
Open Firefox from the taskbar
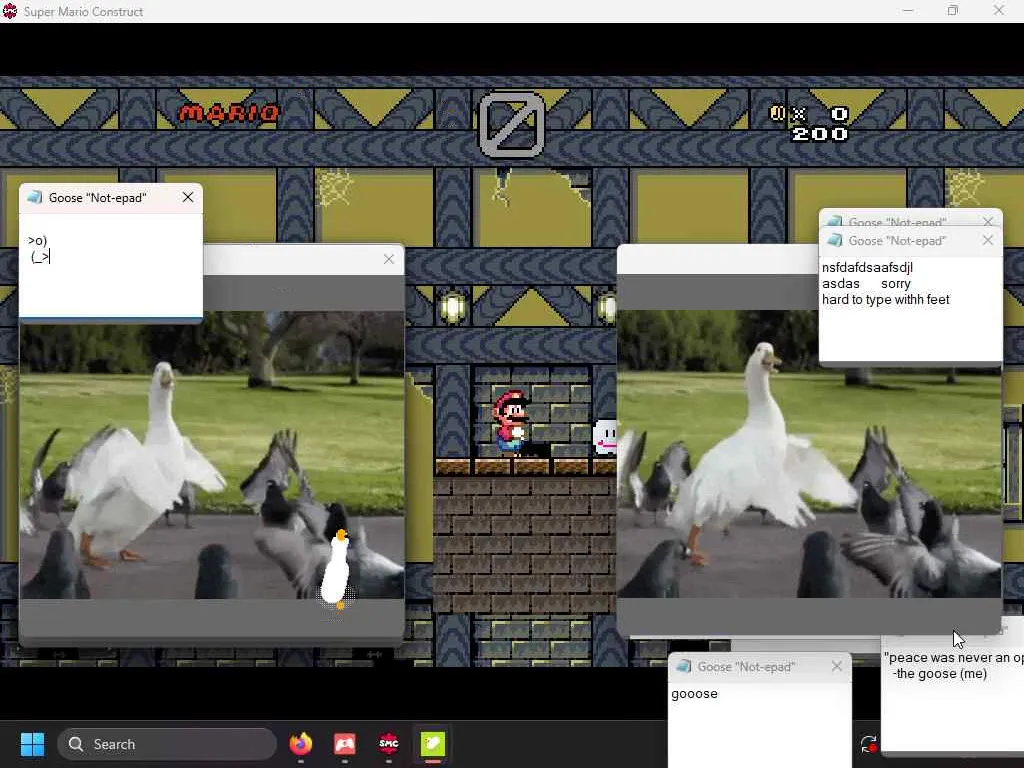pos(301,744)
